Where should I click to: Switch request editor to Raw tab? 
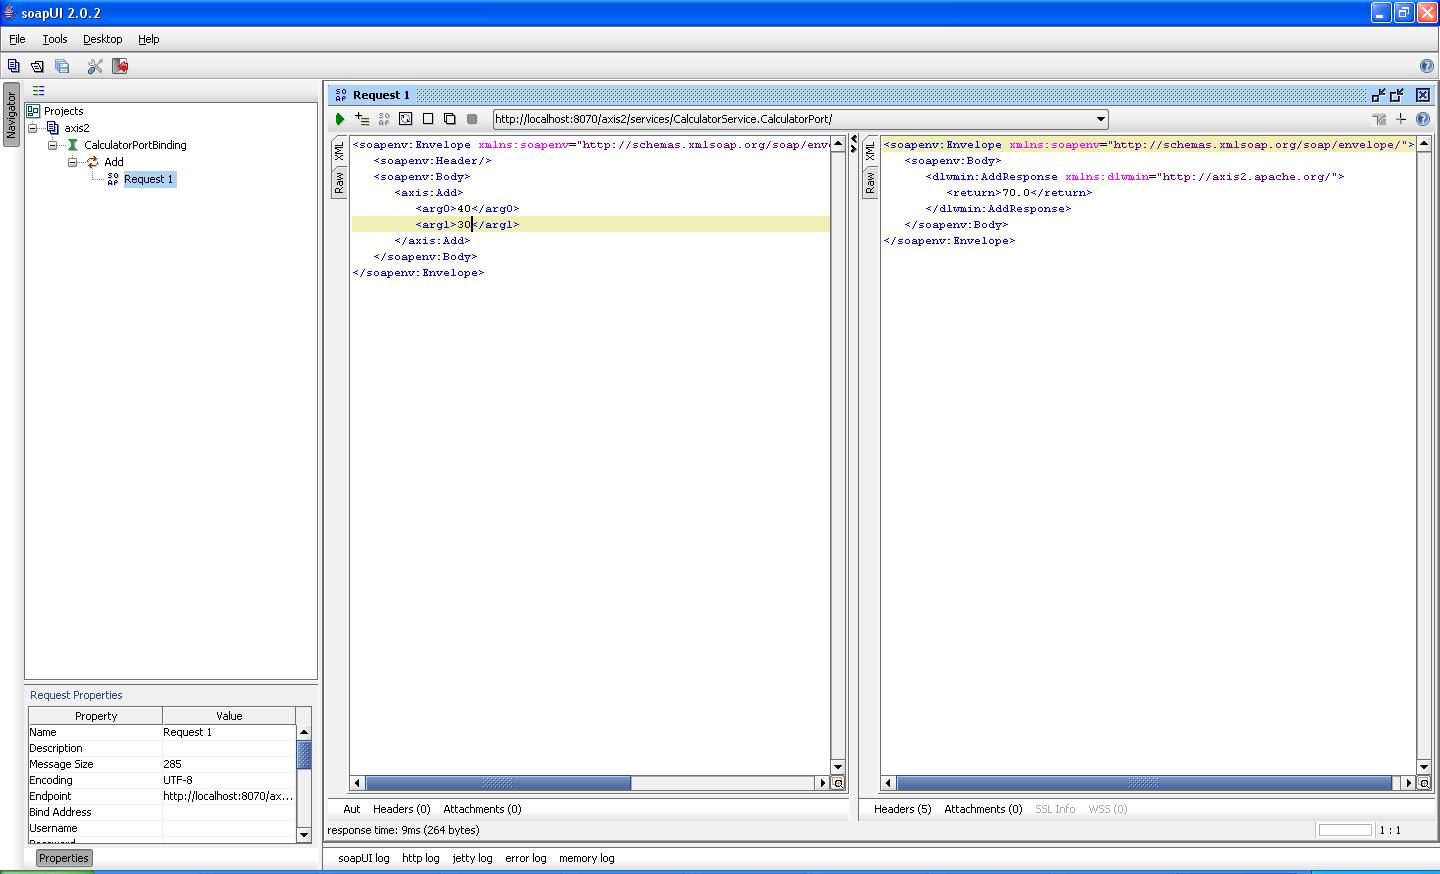coord(339,183)
